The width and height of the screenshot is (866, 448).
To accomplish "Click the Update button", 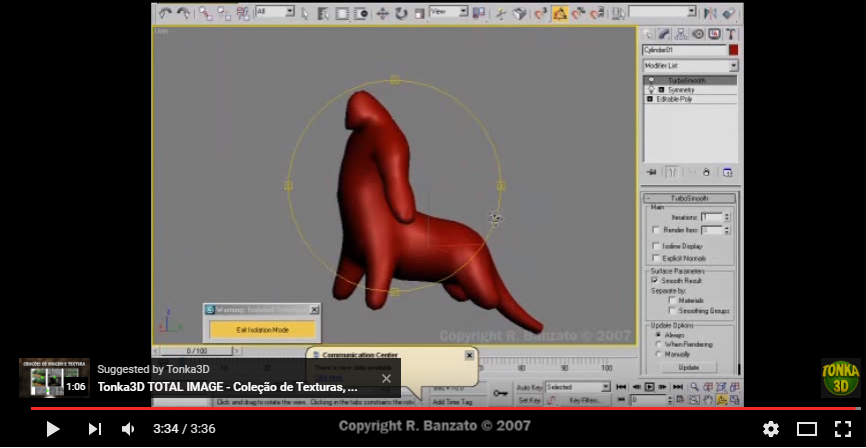I will [689, 367].
